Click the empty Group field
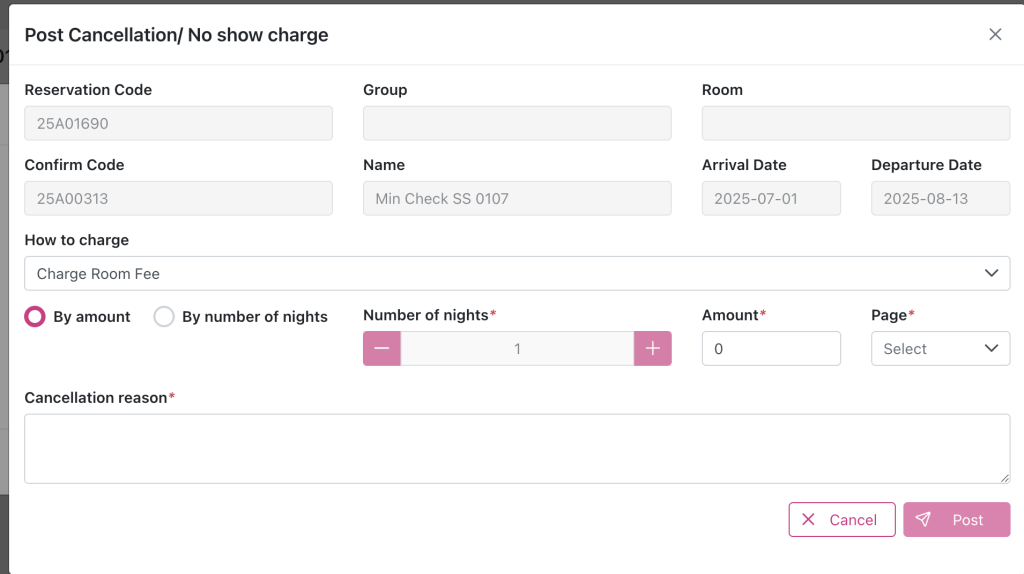Screen dimensions: 1024x574 tap(517, 124)
